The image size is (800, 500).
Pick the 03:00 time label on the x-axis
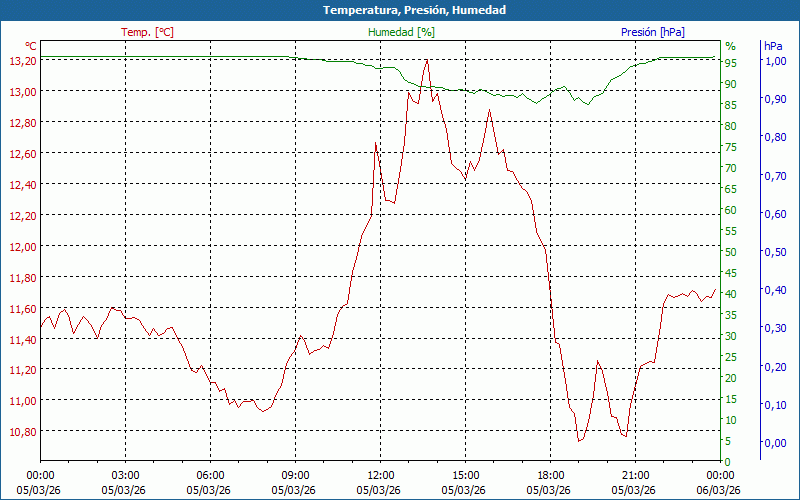pos(125,476)
